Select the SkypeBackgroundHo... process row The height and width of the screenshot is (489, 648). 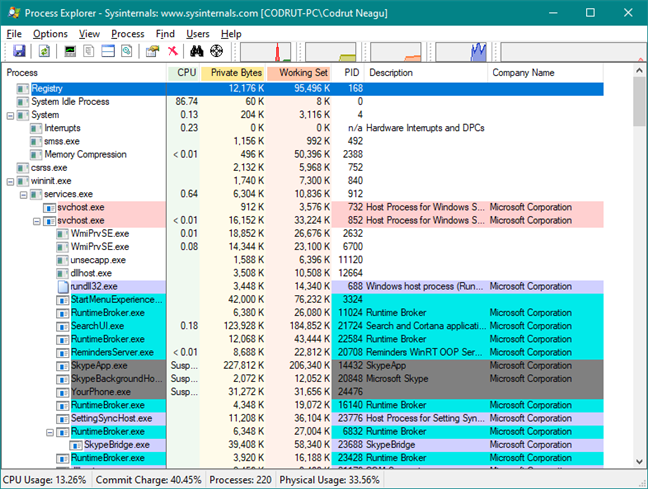coord(303,379)
